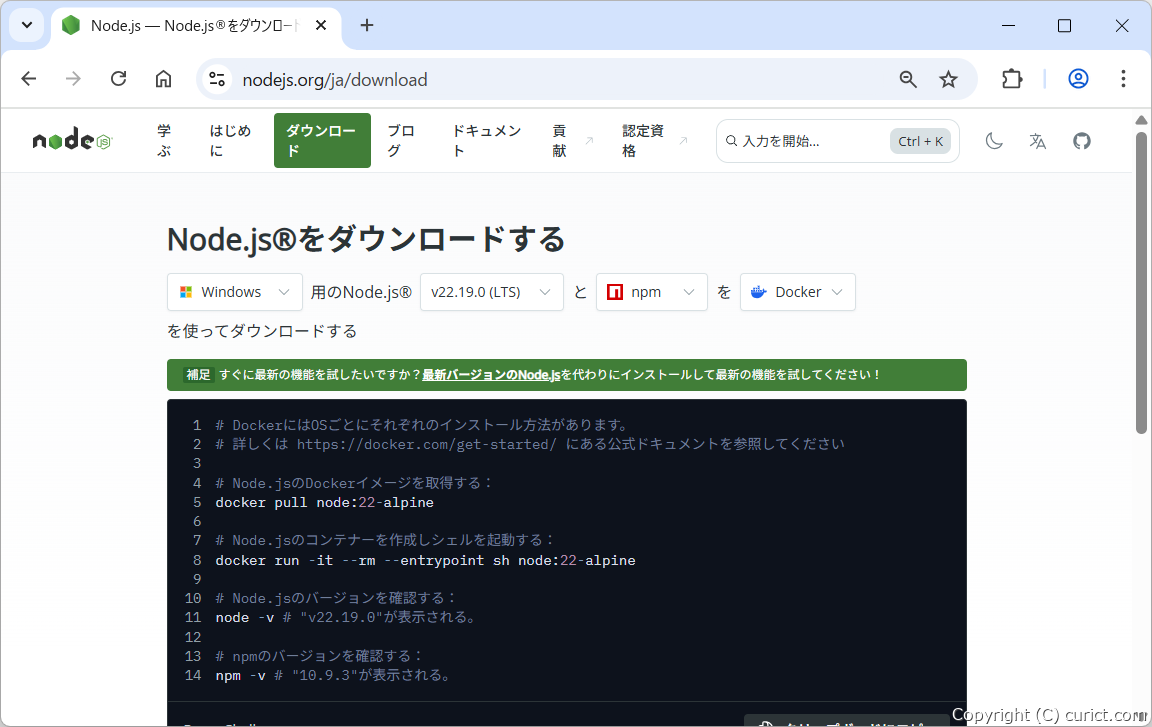Open the ブログ navigation link

(401, 141)
